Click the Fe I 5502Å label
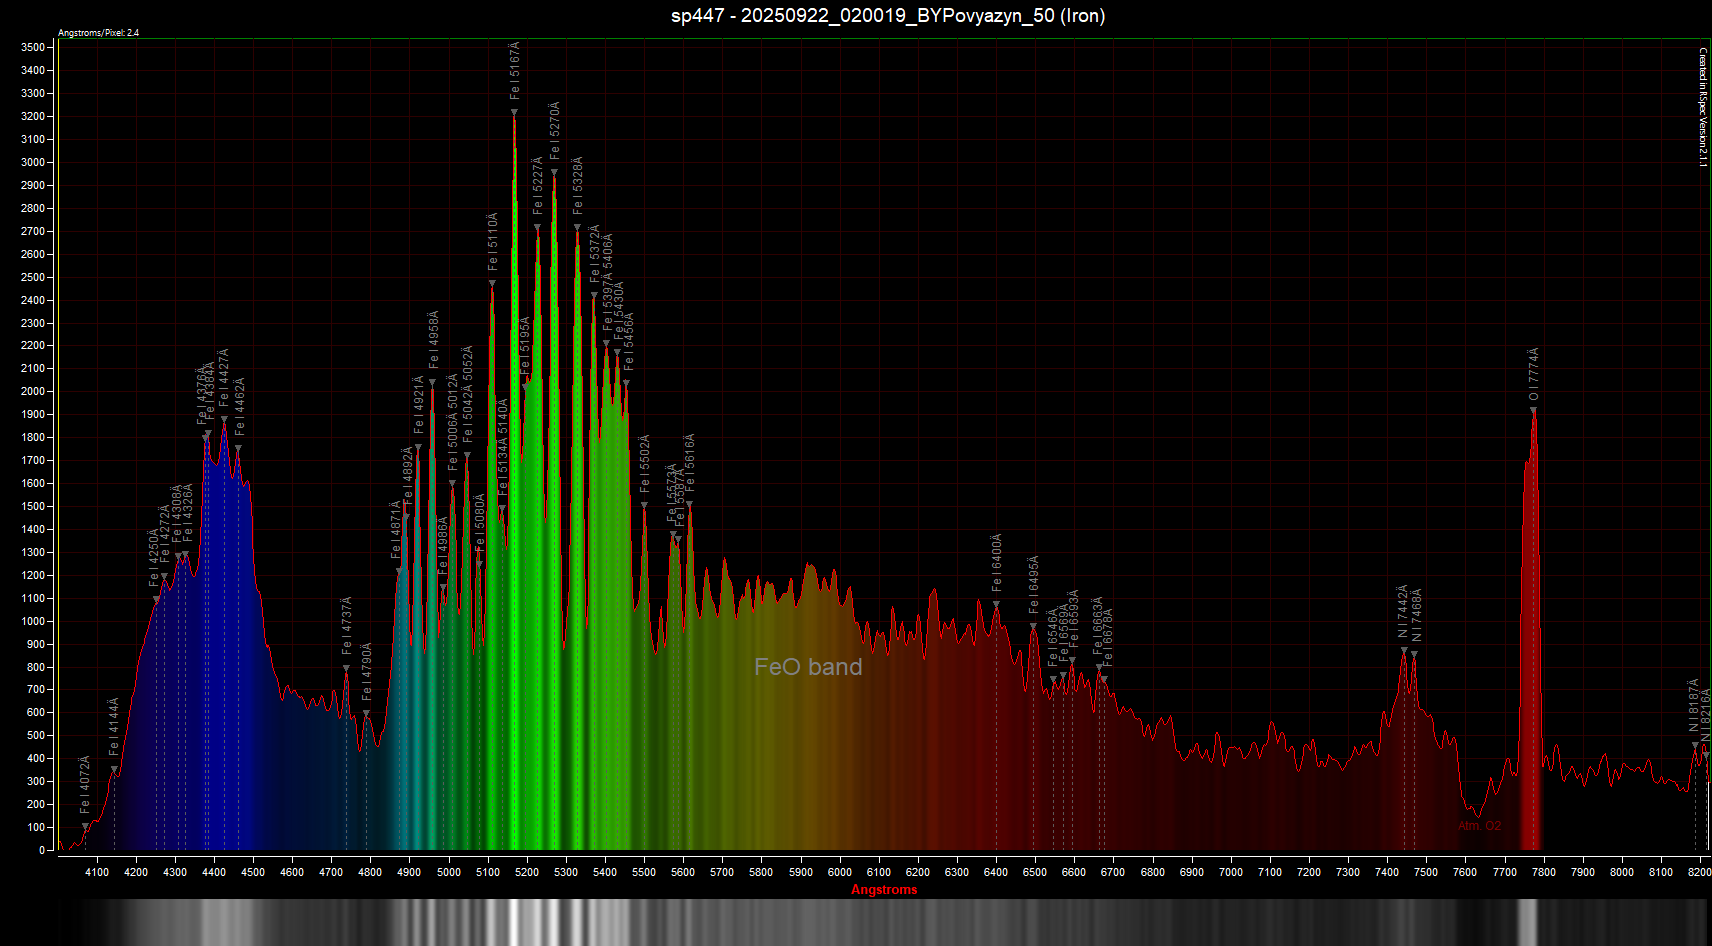This screenshot has width=1712, height=946. coord(645,463)
